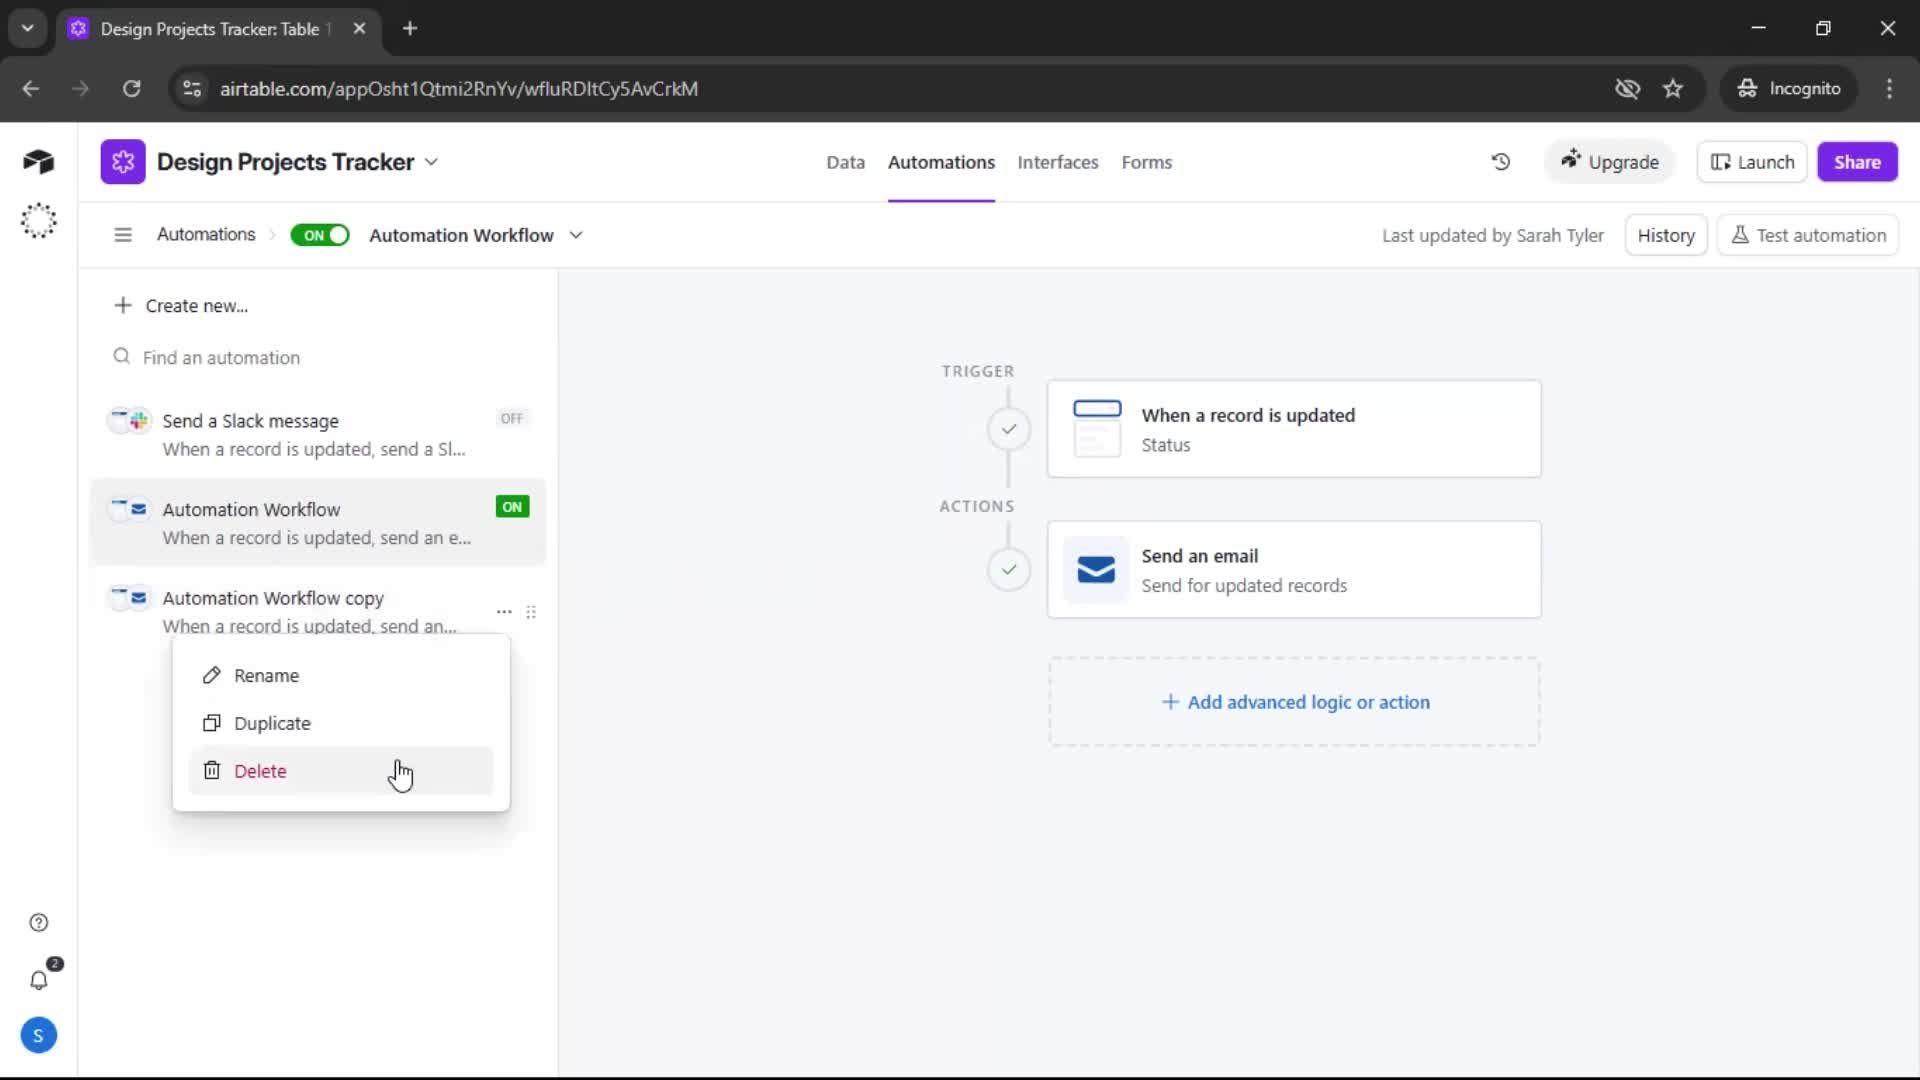Click the trigger step checkmark circle
This screenshot has width=1920, height=1080.
pos(1009,429)
